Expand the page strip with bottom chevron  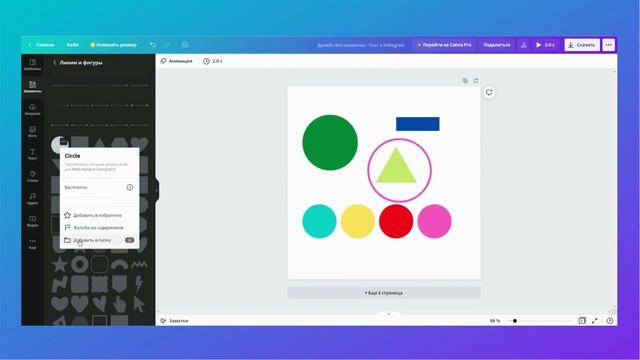pos(389,314)
